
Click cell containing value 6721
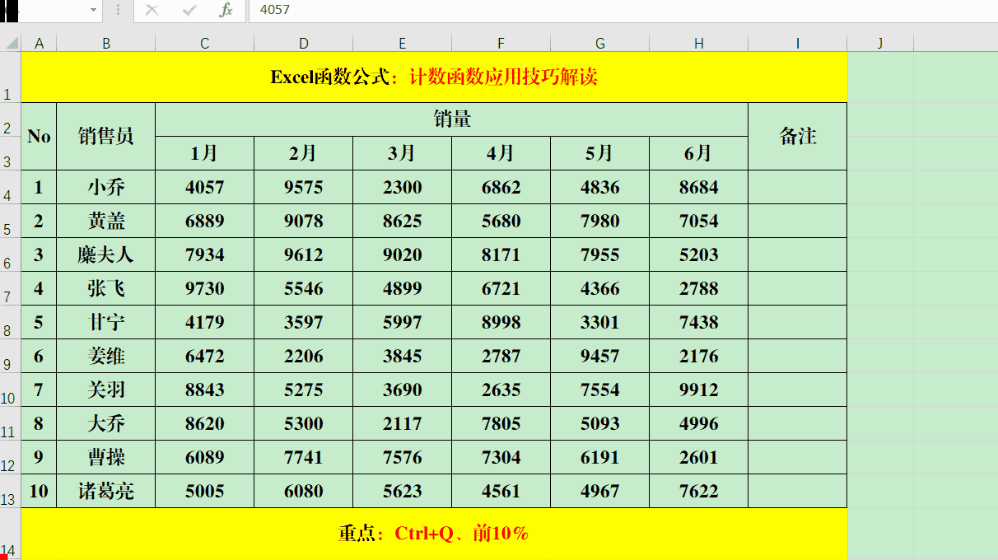tap(501, 288)
